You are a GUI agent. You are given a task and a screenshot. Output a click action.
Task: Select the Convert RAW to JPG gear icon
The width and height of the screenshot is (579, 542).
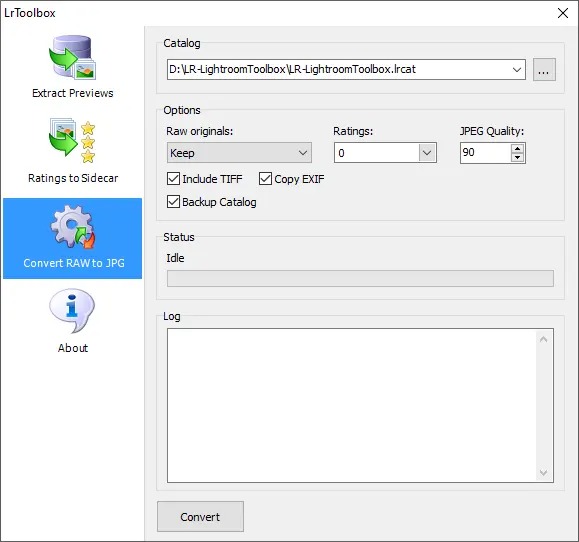pos(73,227)
